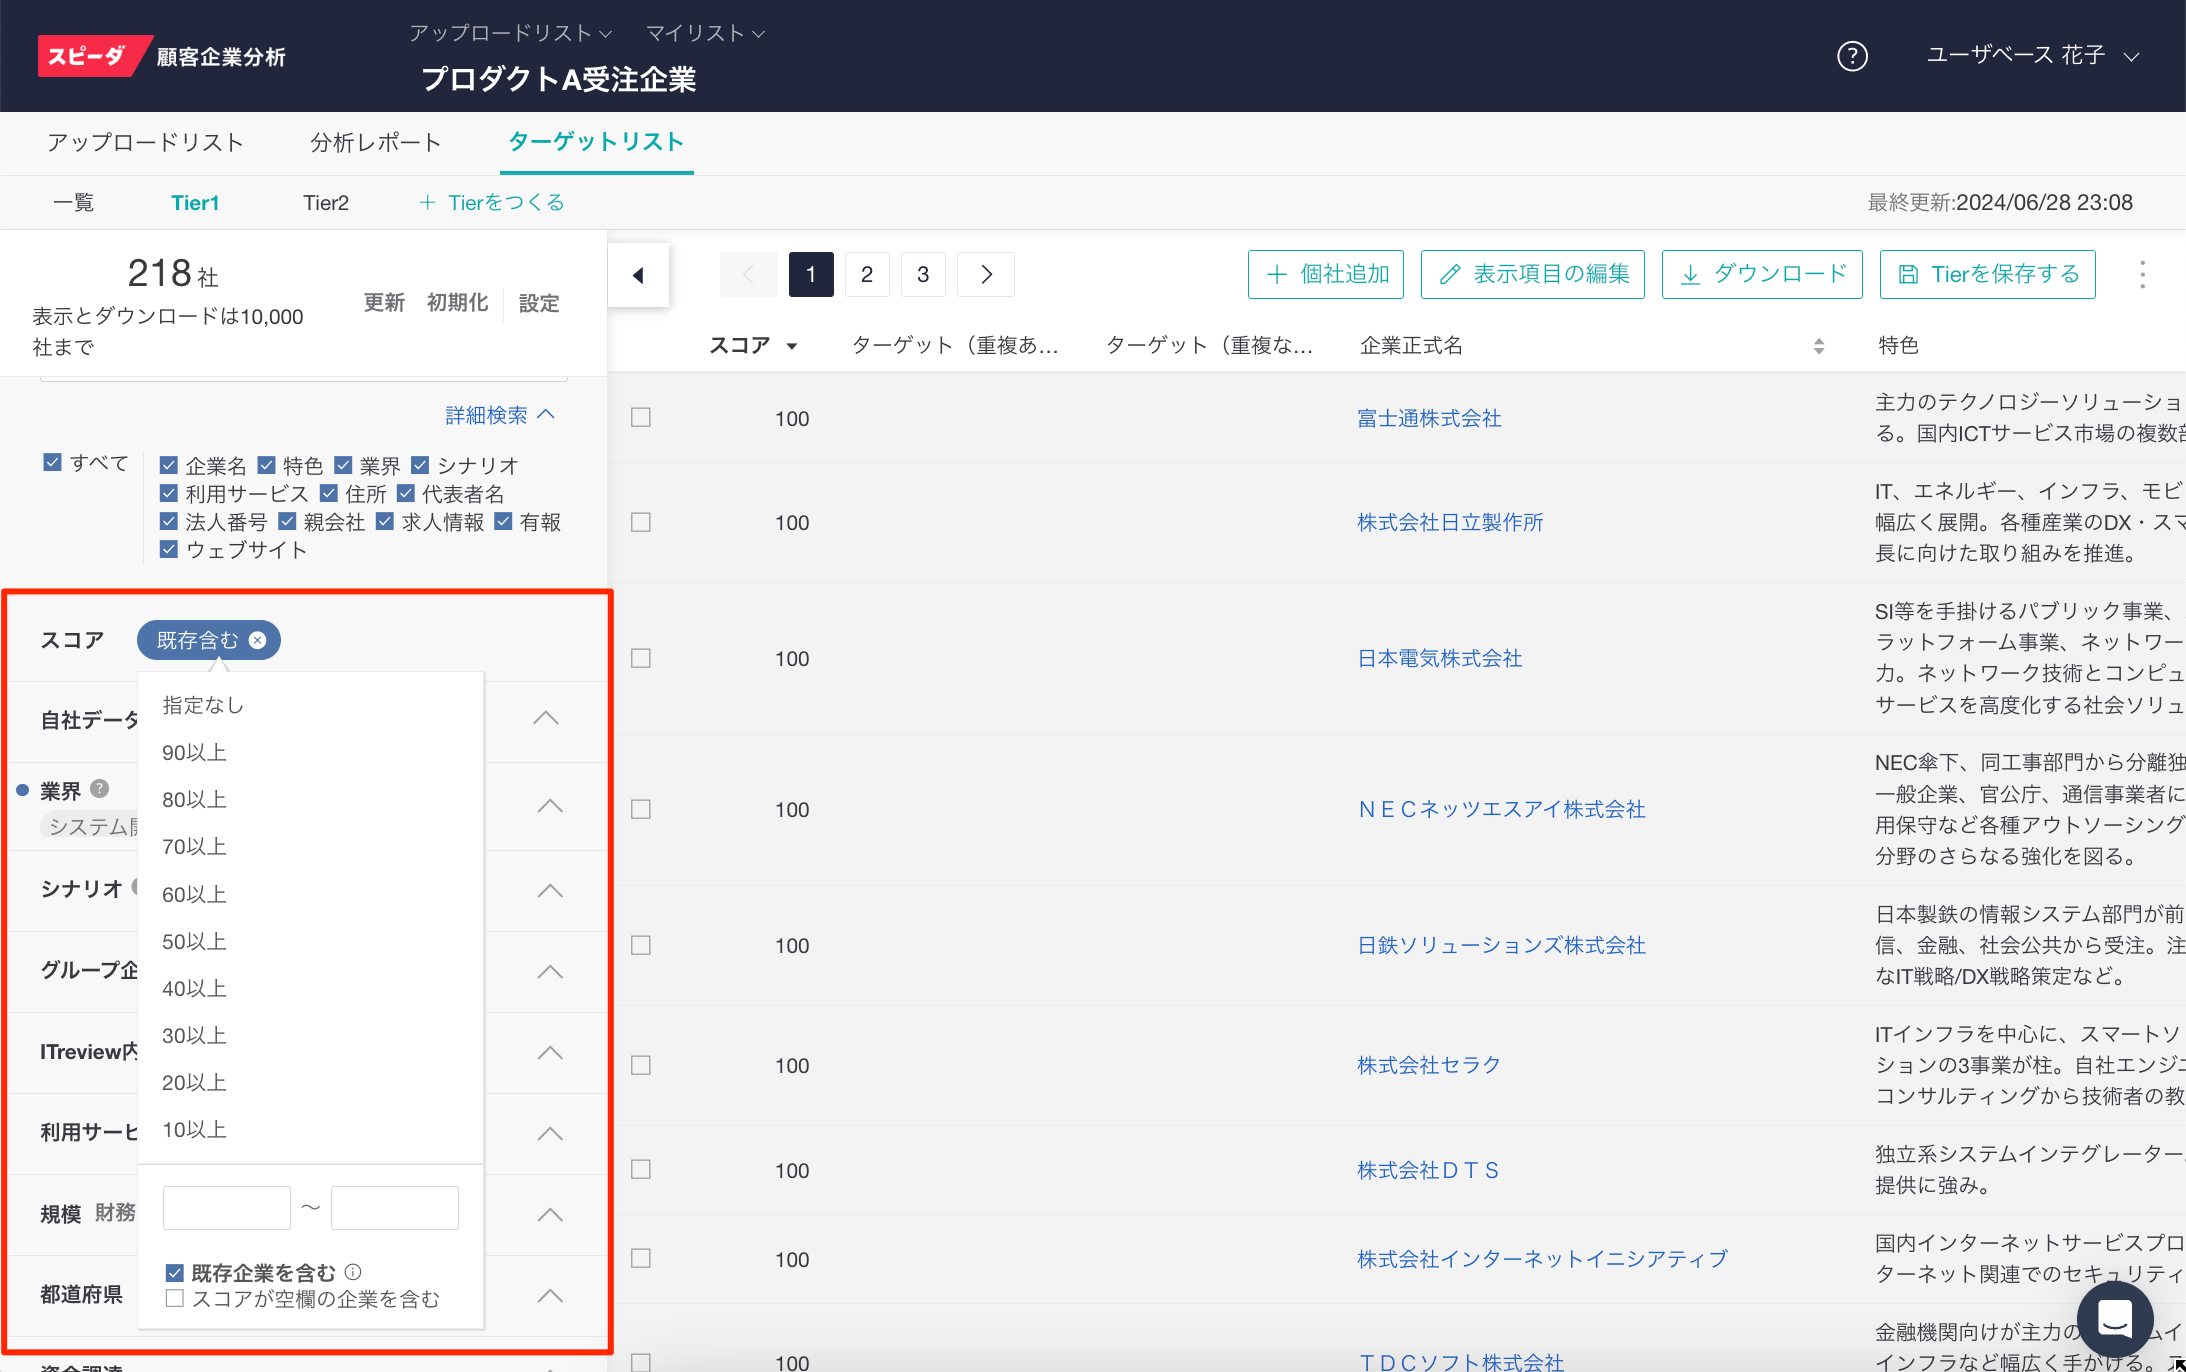This screenshot has height=1372, width=2186.
Task: Click the minimum score range input
Action: (x=227, y=1208)
